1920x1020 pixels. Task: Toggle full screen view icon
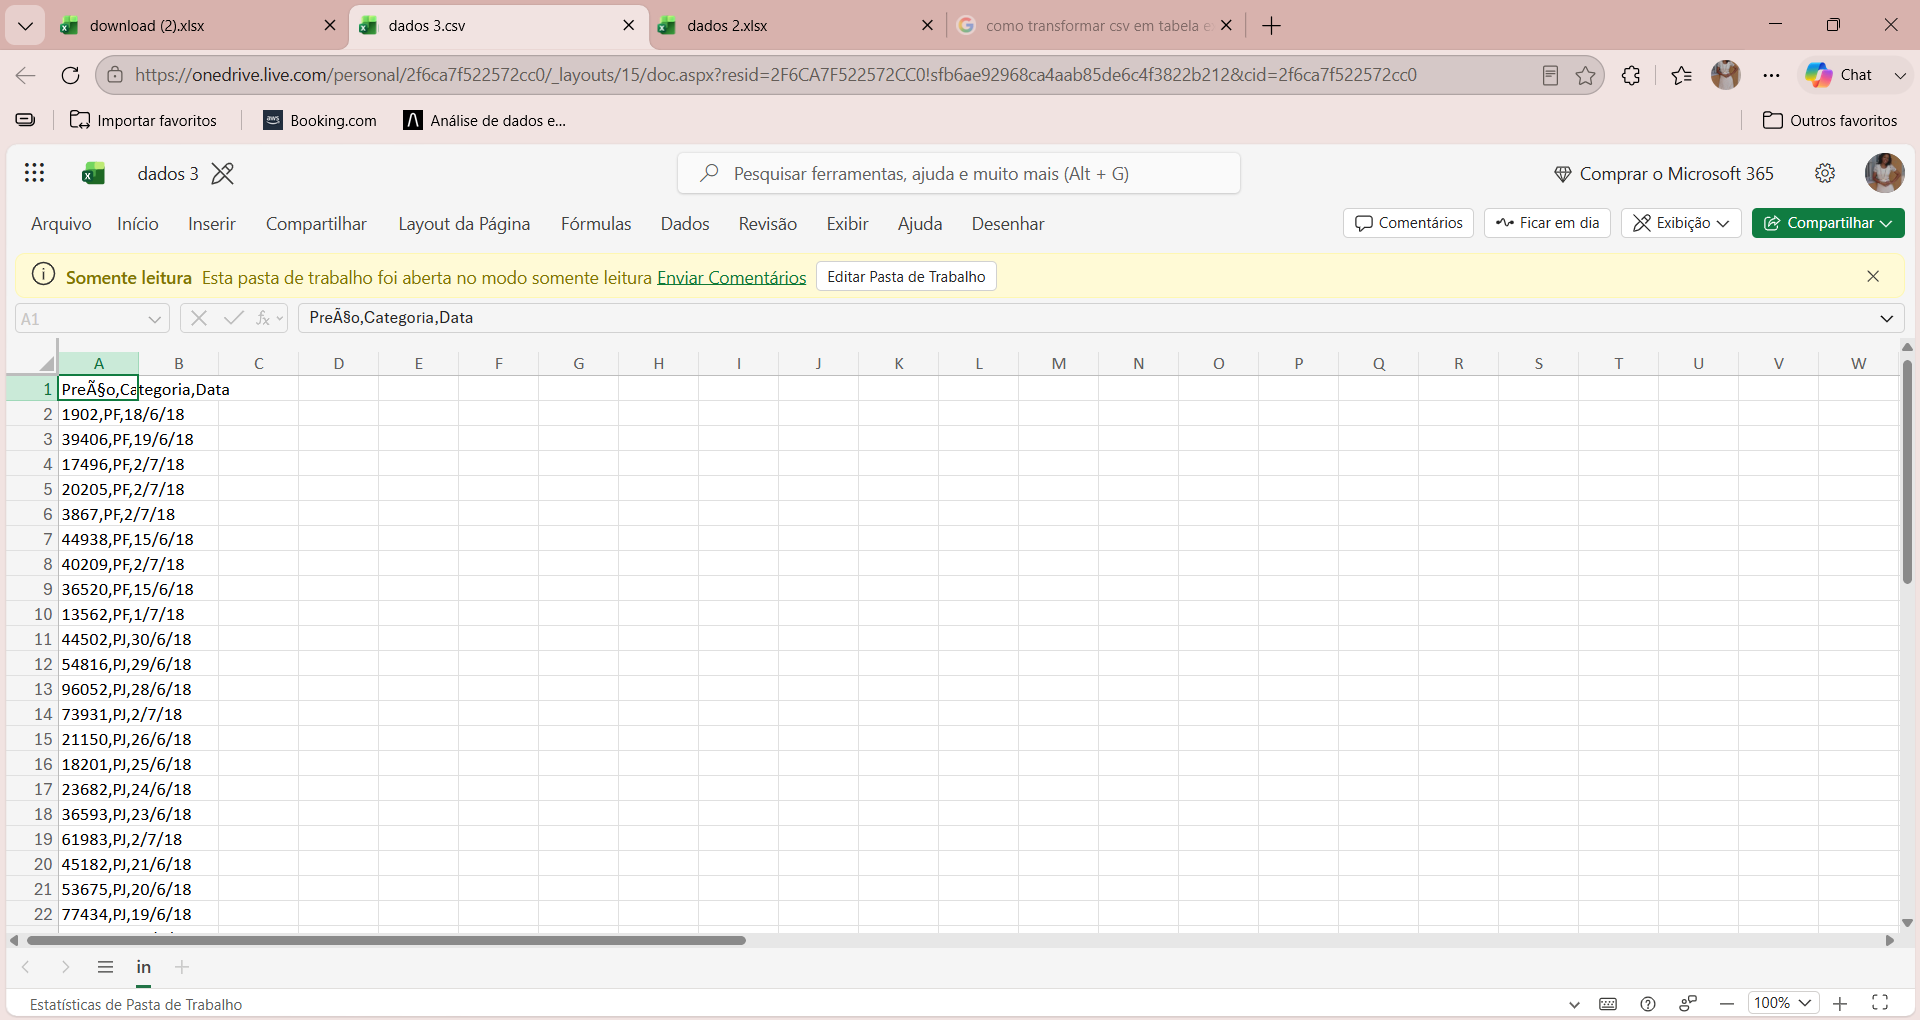coord(1880,1003)
